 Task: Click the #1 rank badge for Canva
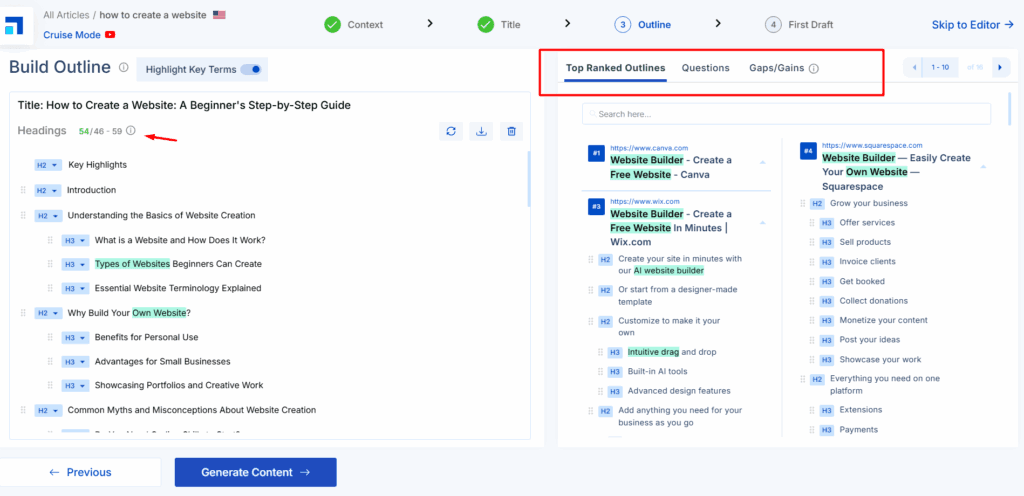point(596,154)
